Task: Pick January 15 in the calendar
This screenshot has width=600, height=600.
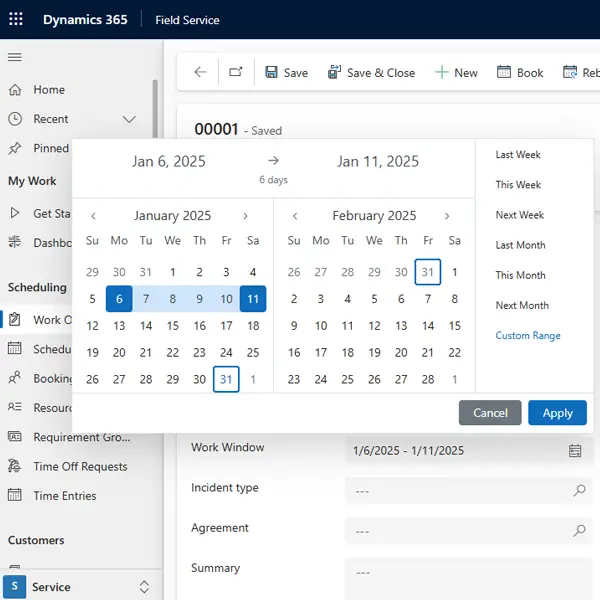Action: click(x=173, y=326)
